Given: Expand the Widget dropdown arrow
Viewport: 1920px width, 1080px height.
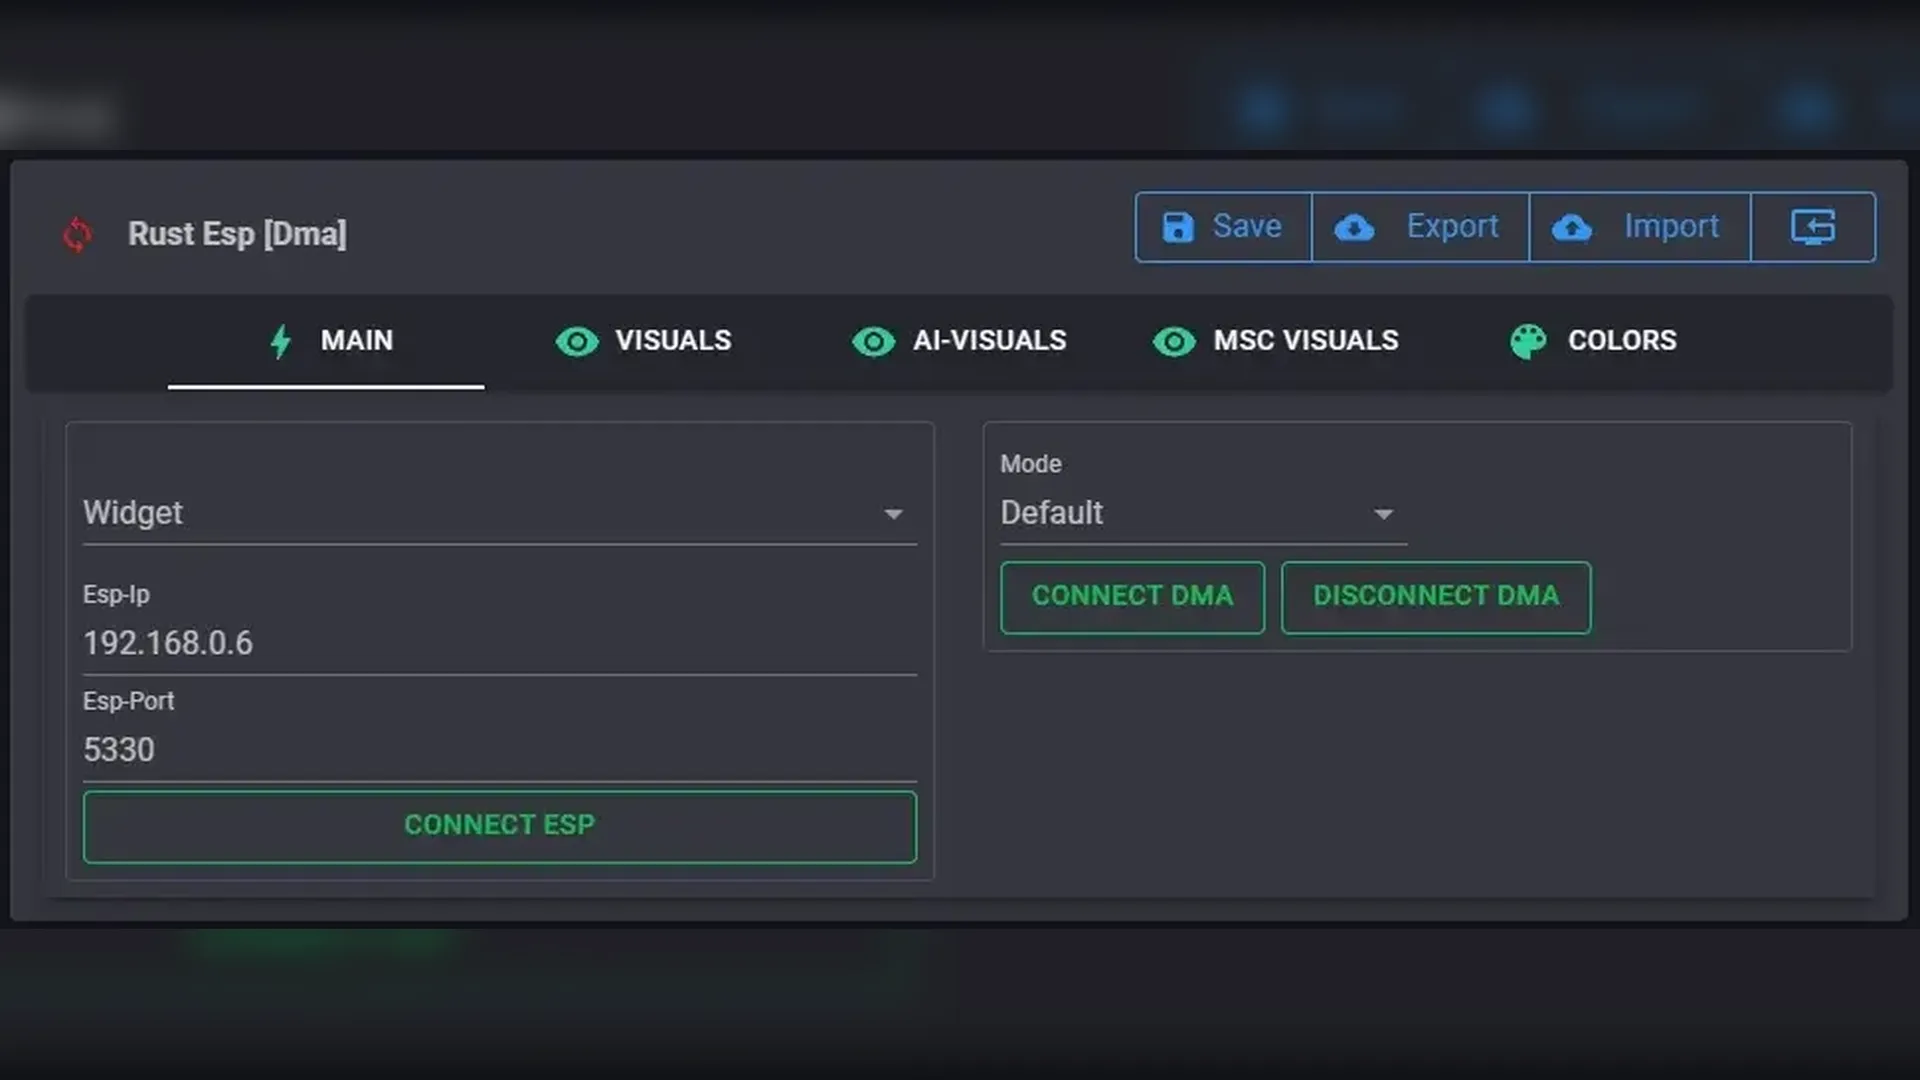Looking at the screenshot, I should tap(893, 514).
